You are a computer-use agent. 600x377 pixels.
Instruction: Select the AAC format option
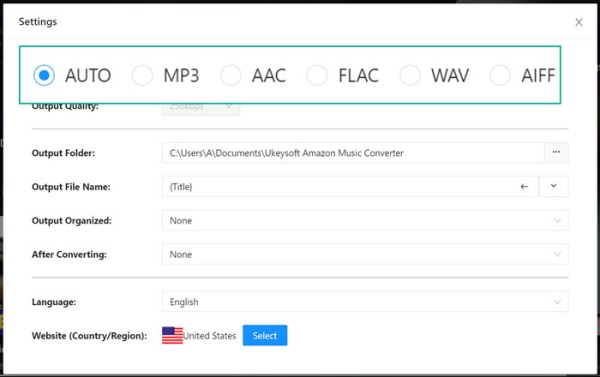pos(231,75)
